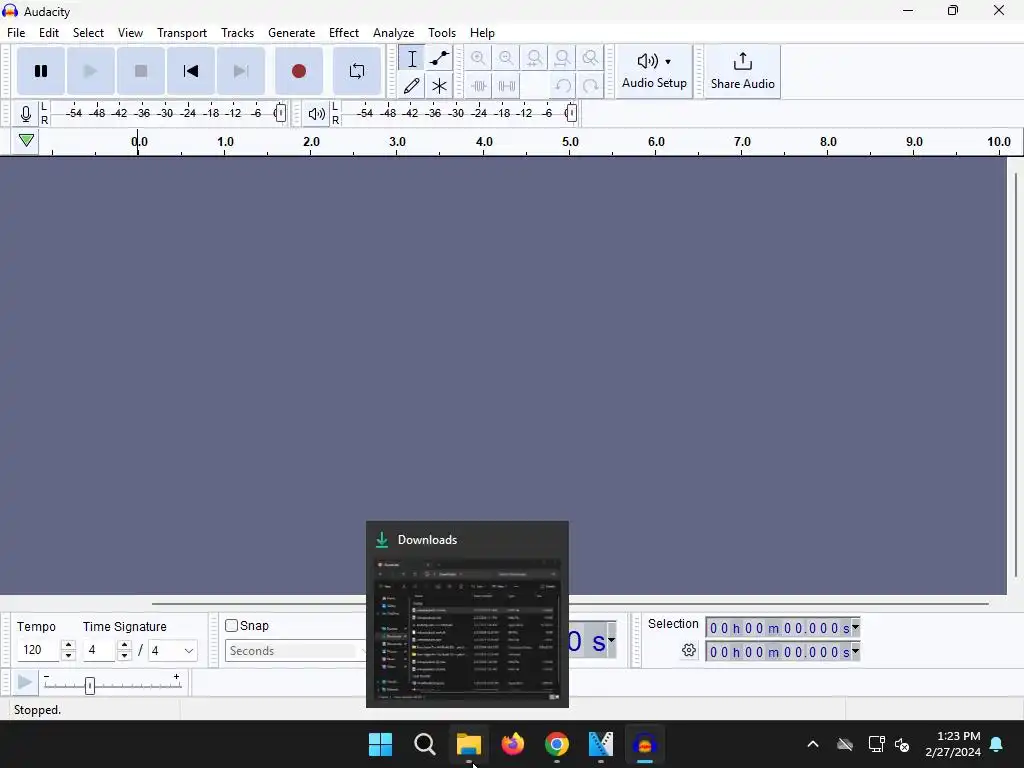Open the Select menu
The height and width of the screenshot is (768, 1024).
point(88,33)
